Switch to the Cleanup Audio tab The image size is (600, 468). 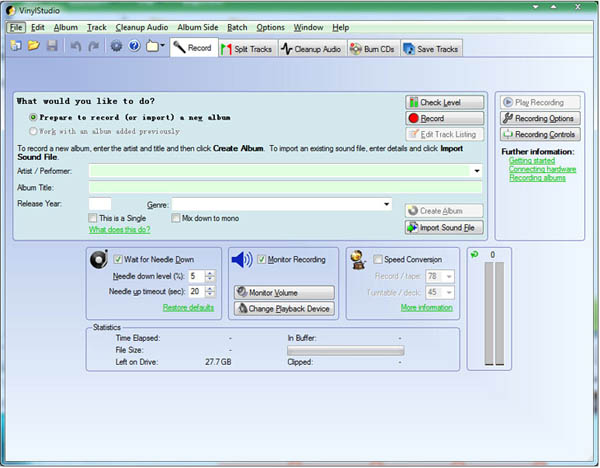coord(313,49)
